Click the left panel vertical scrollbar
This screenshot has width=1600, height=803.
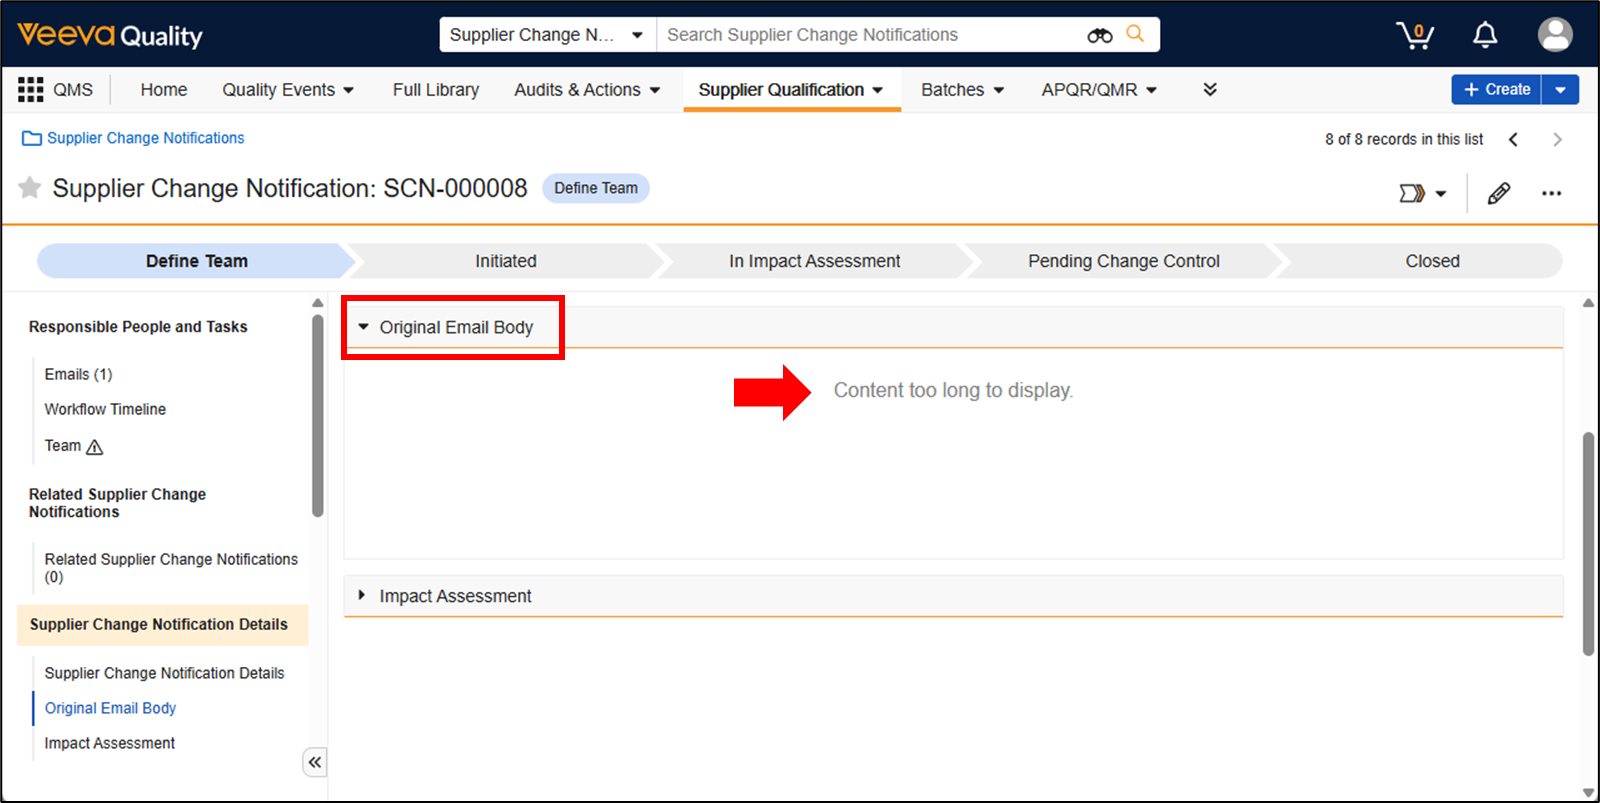coord(317,415)
